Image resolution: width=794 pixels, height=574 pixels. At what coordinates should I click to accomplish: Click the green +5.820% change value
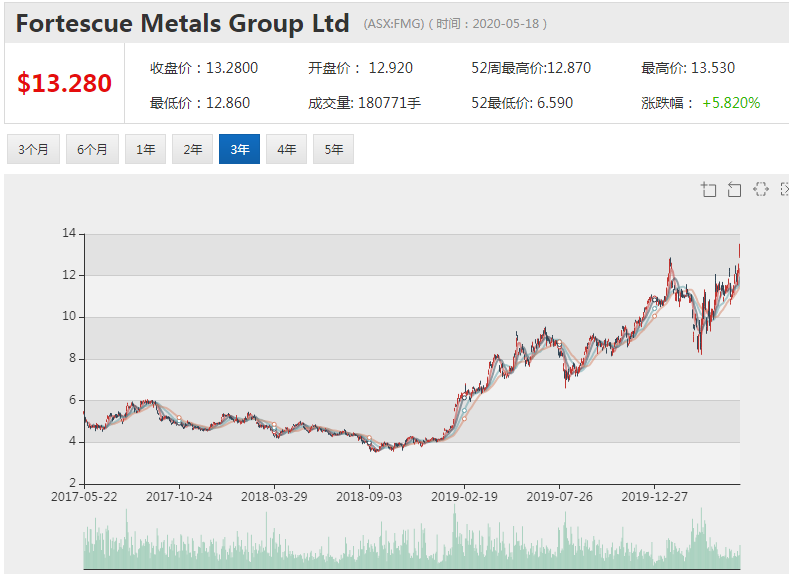point(731,103)
